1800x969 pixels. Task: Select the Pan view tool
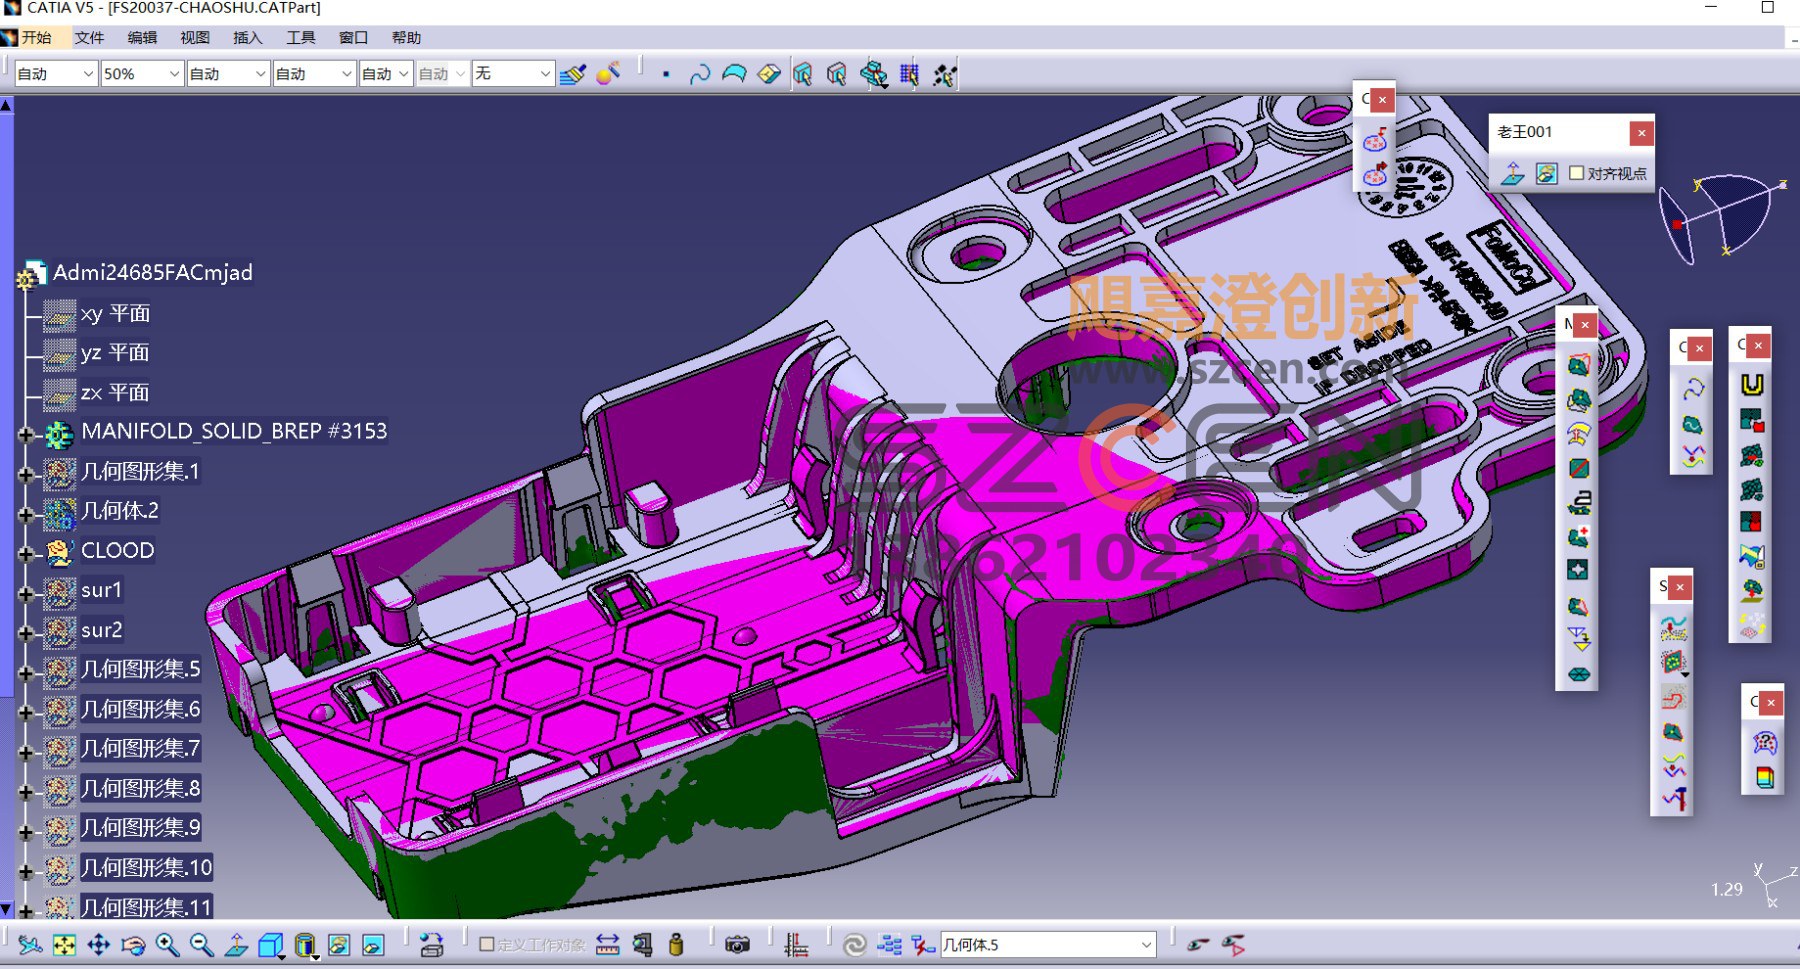coord(99,944)
